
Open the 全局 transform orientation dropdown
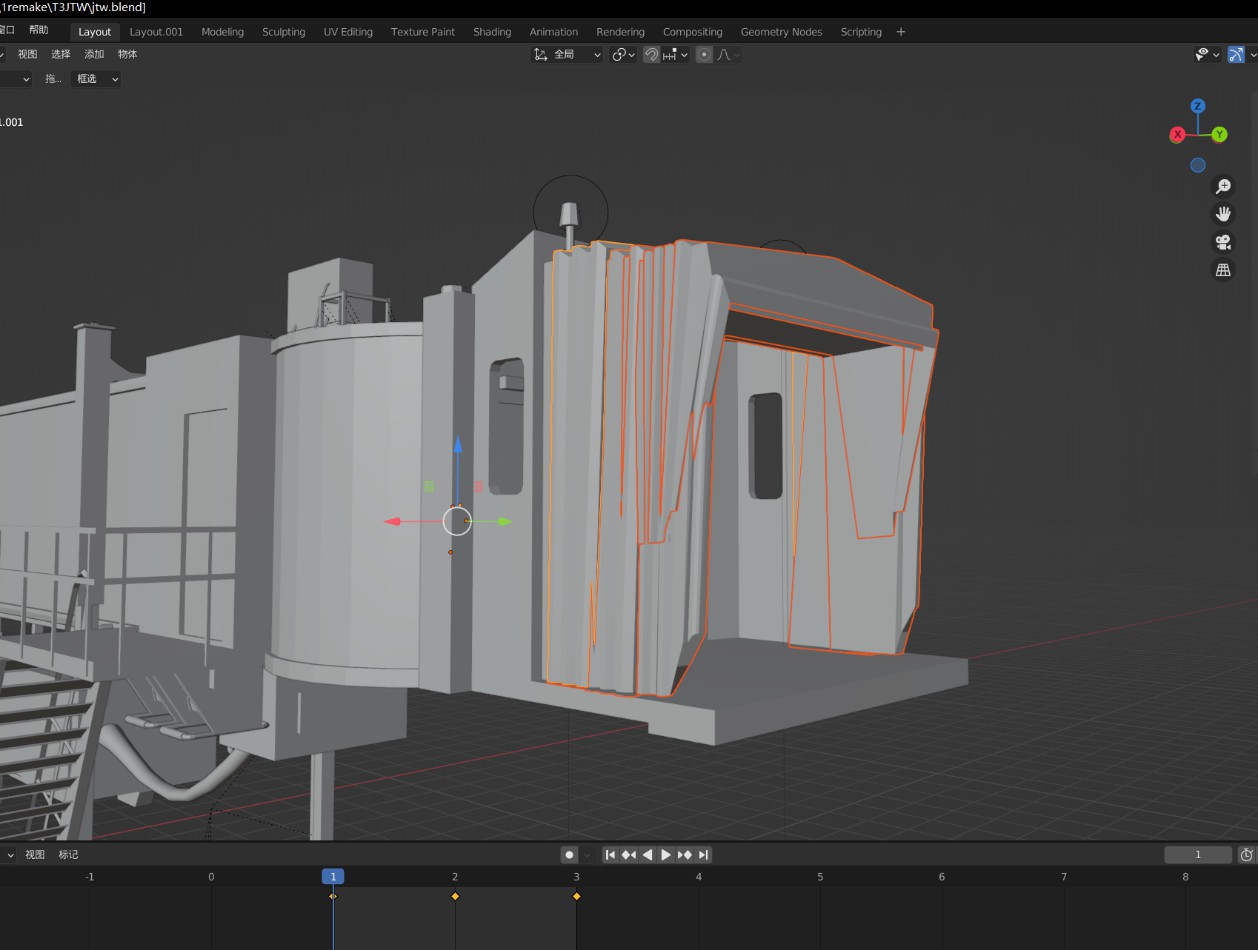(x=567, y=55)
